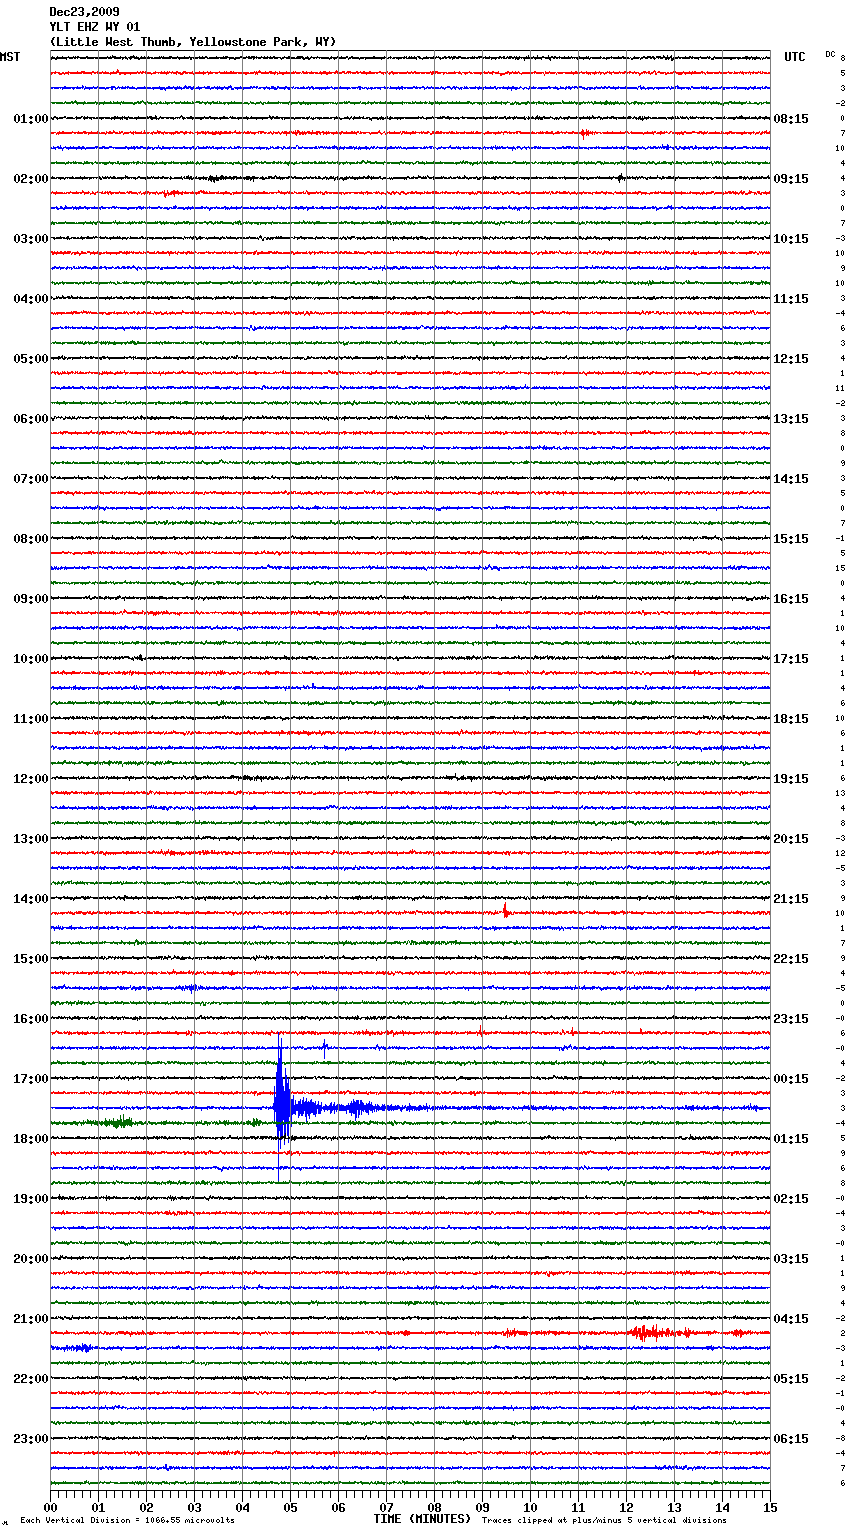Image resolution: width=850 pixels, height=1534 pixels.
Task: Click the 23:15 UTC time label
Action: click(x=791, y=1019)
